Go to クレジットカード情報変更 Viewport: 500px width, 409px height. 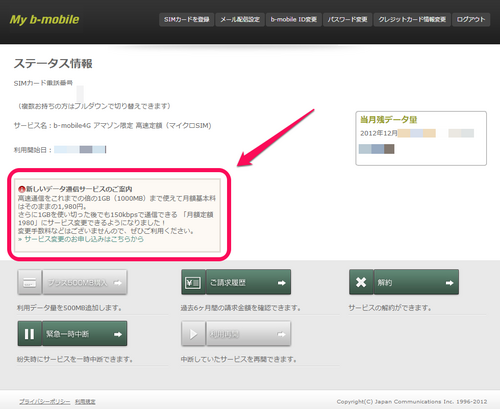(412, 19)
